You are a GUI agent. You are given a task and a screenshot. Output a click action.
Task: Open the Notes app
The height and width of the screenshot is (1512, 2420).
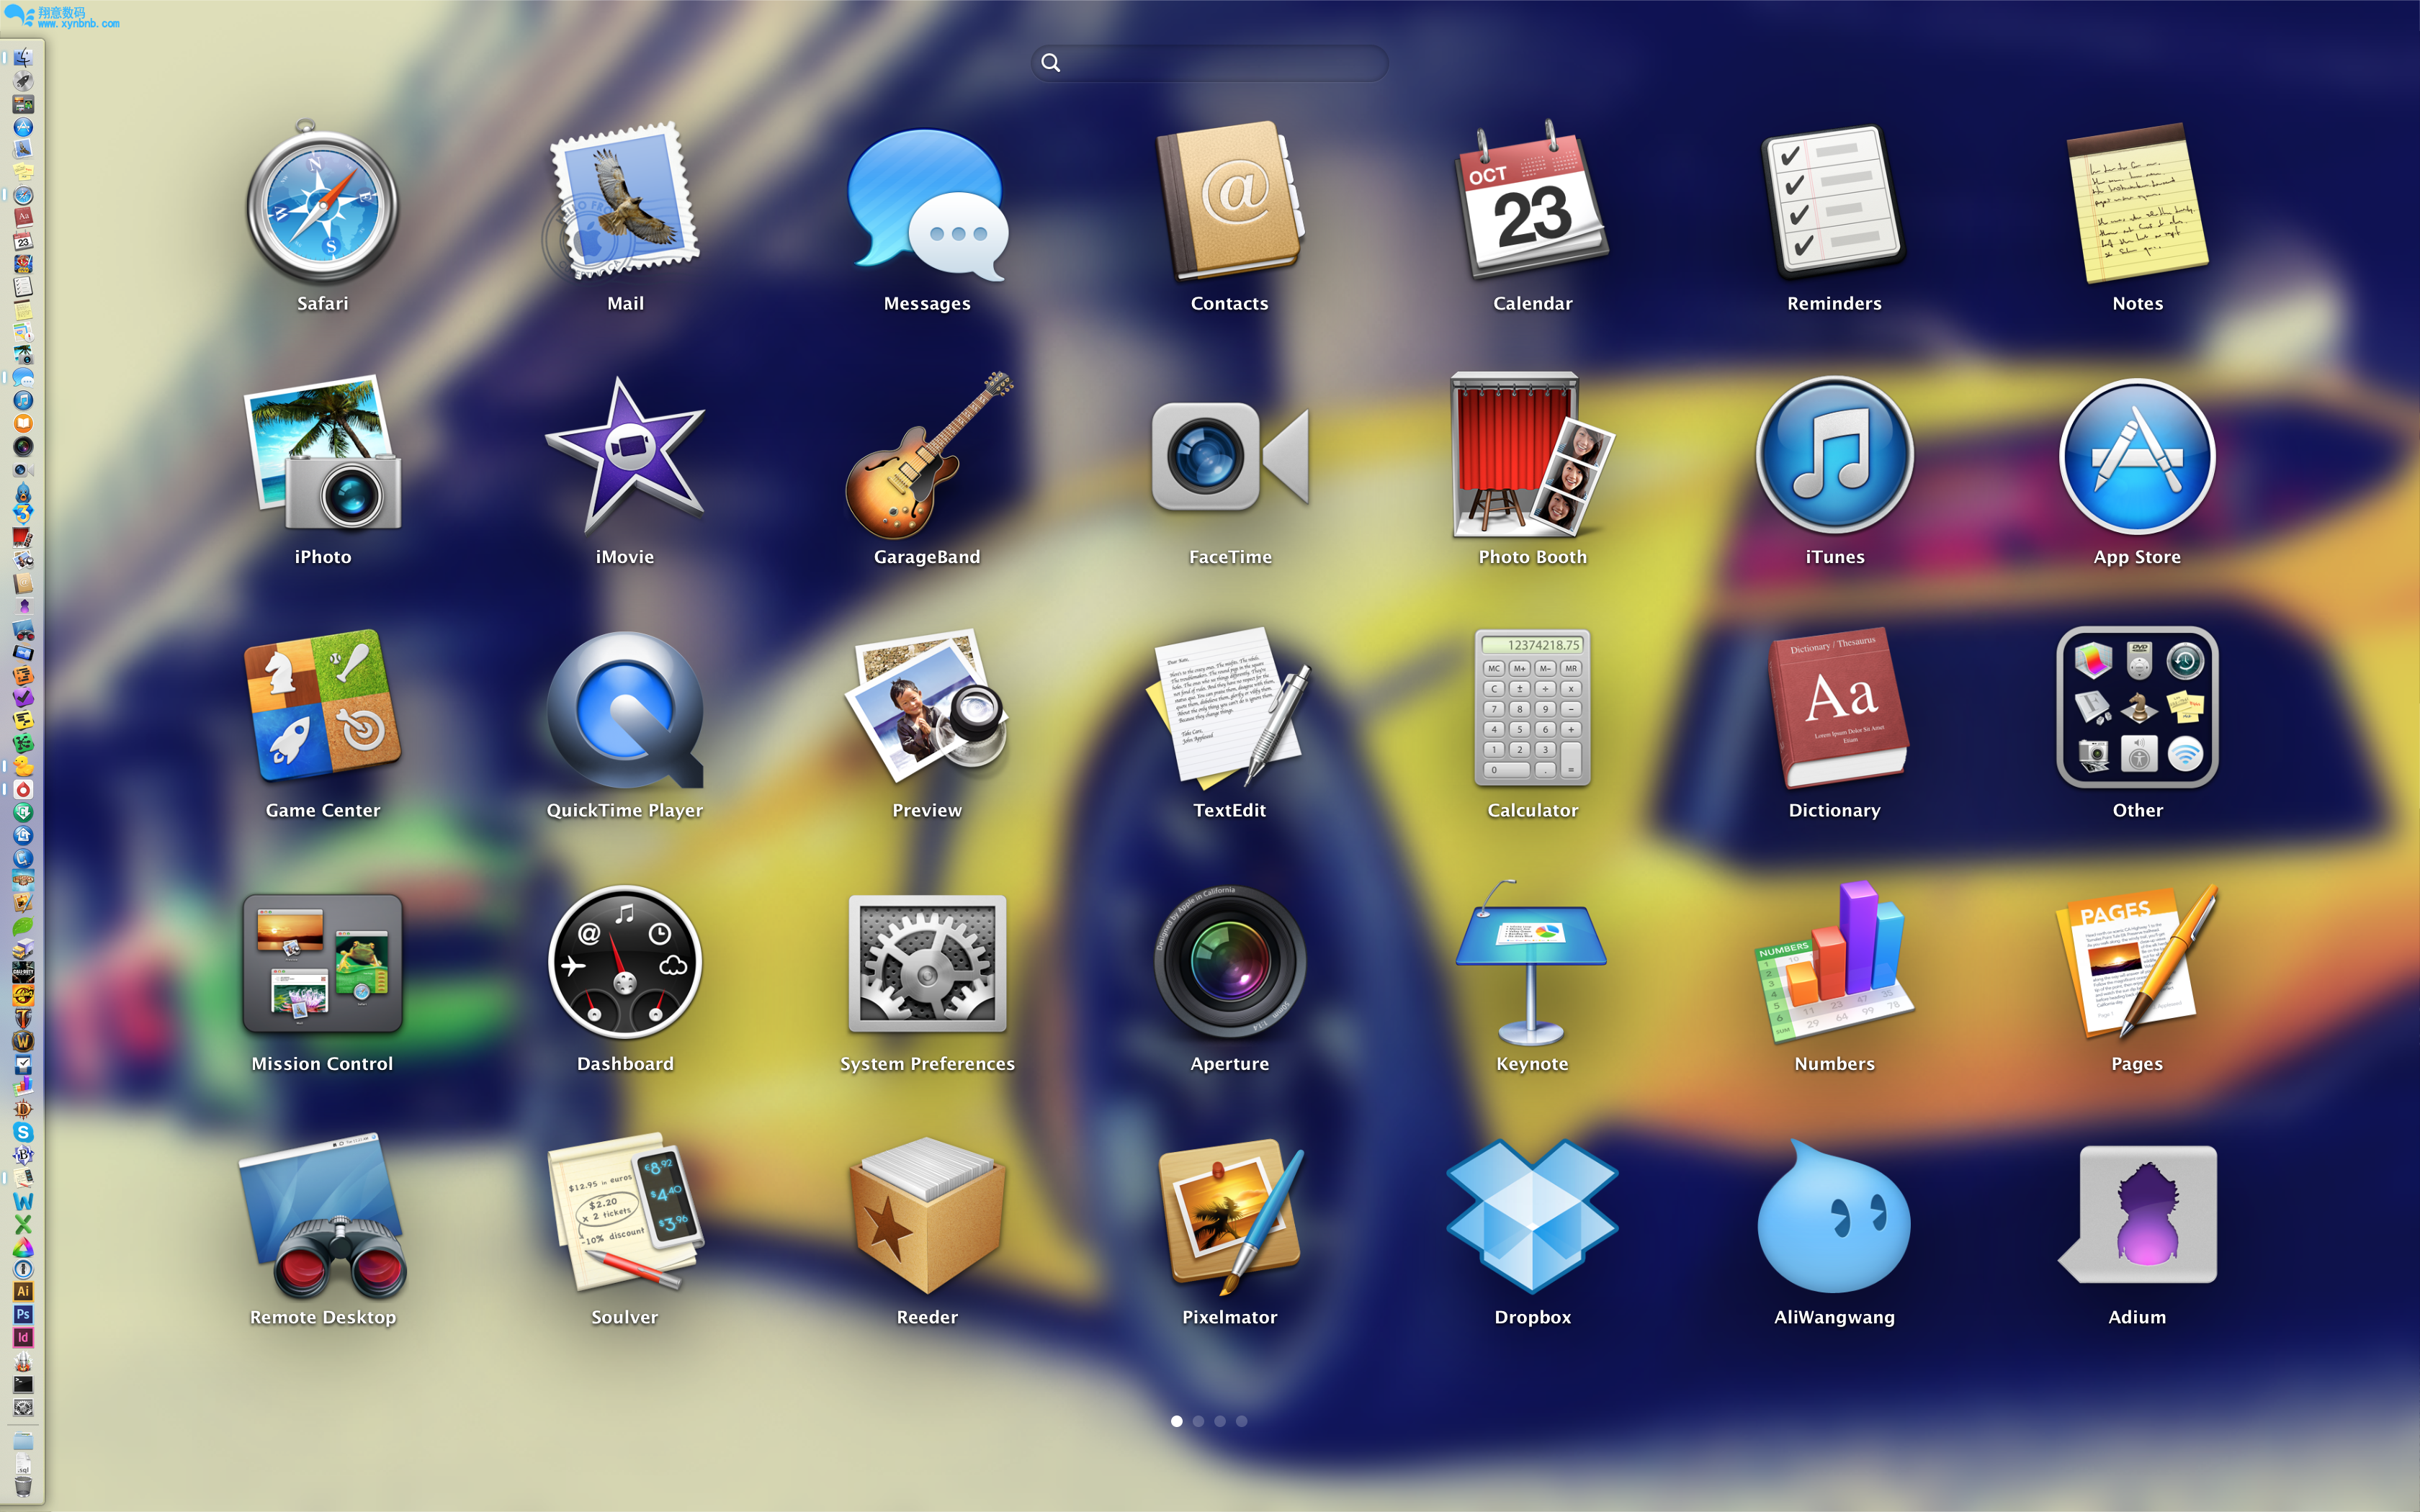click(x=2137, y=202)
